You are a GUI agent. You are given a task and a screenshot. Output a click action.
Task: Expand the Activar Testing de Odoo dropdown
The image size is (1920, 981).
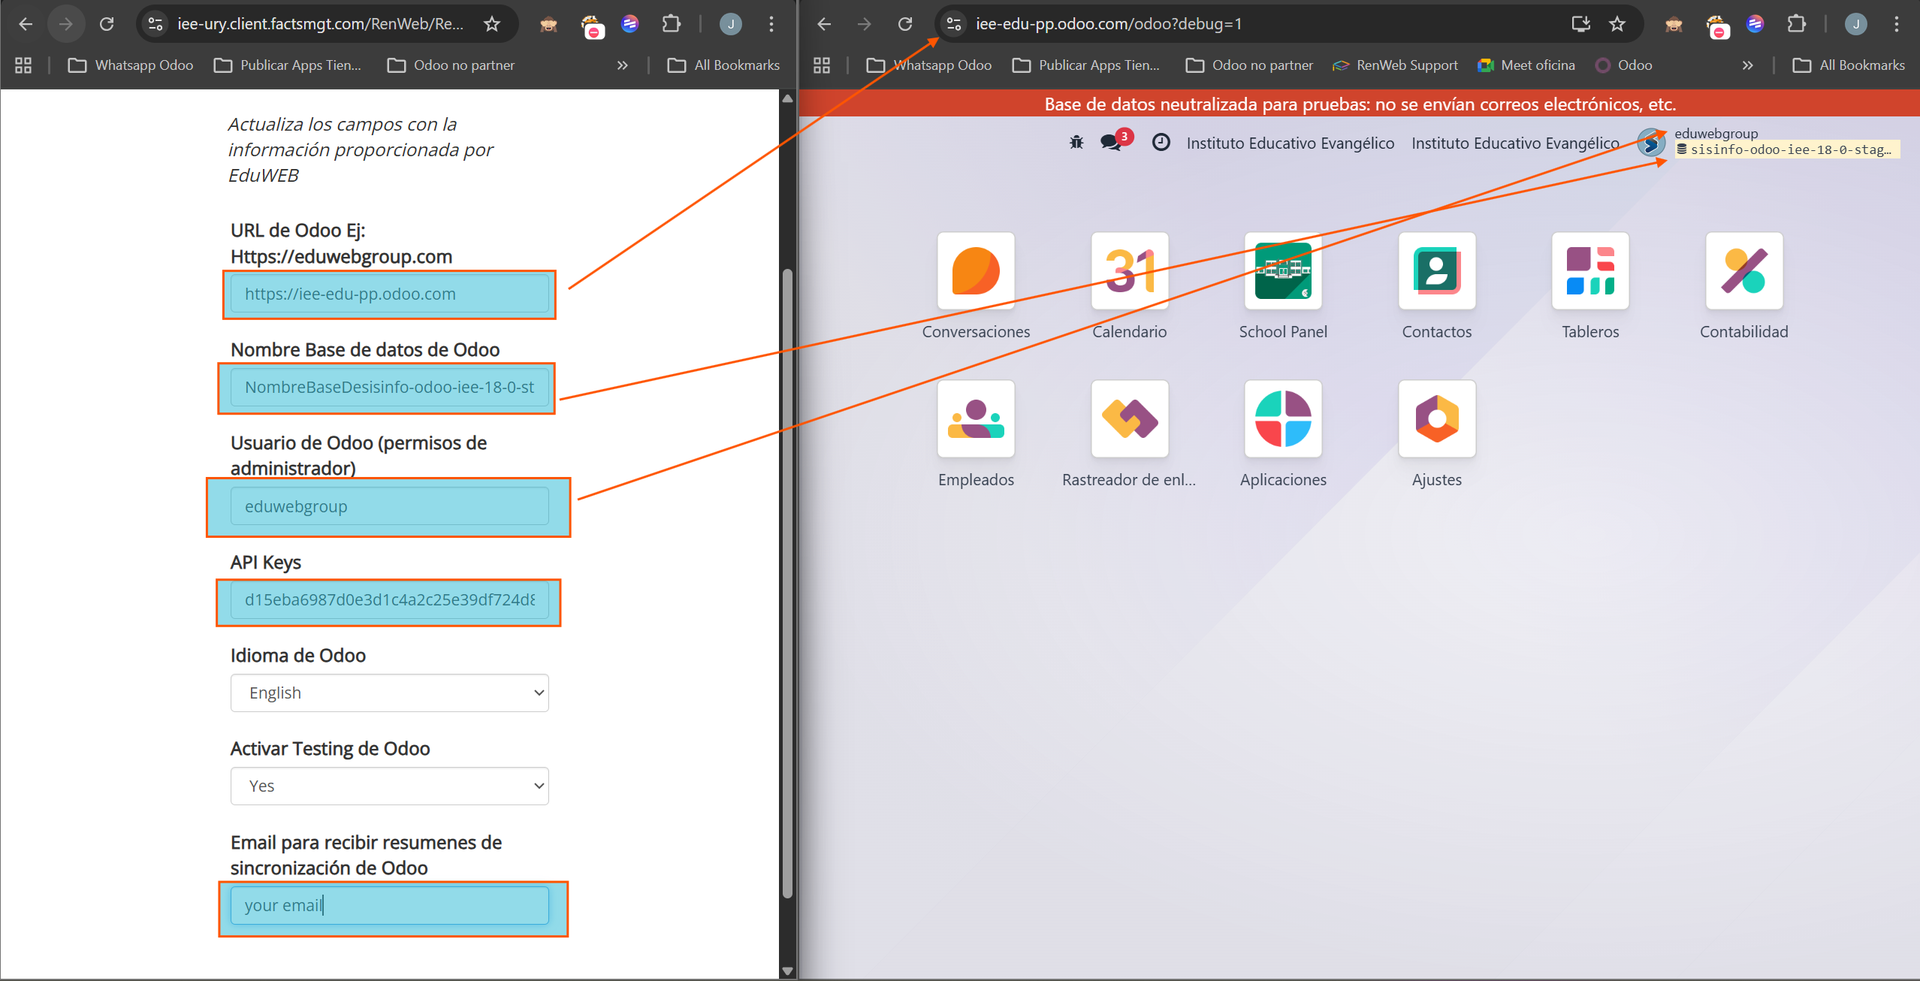pyautogui.click(x=389, y=786)
